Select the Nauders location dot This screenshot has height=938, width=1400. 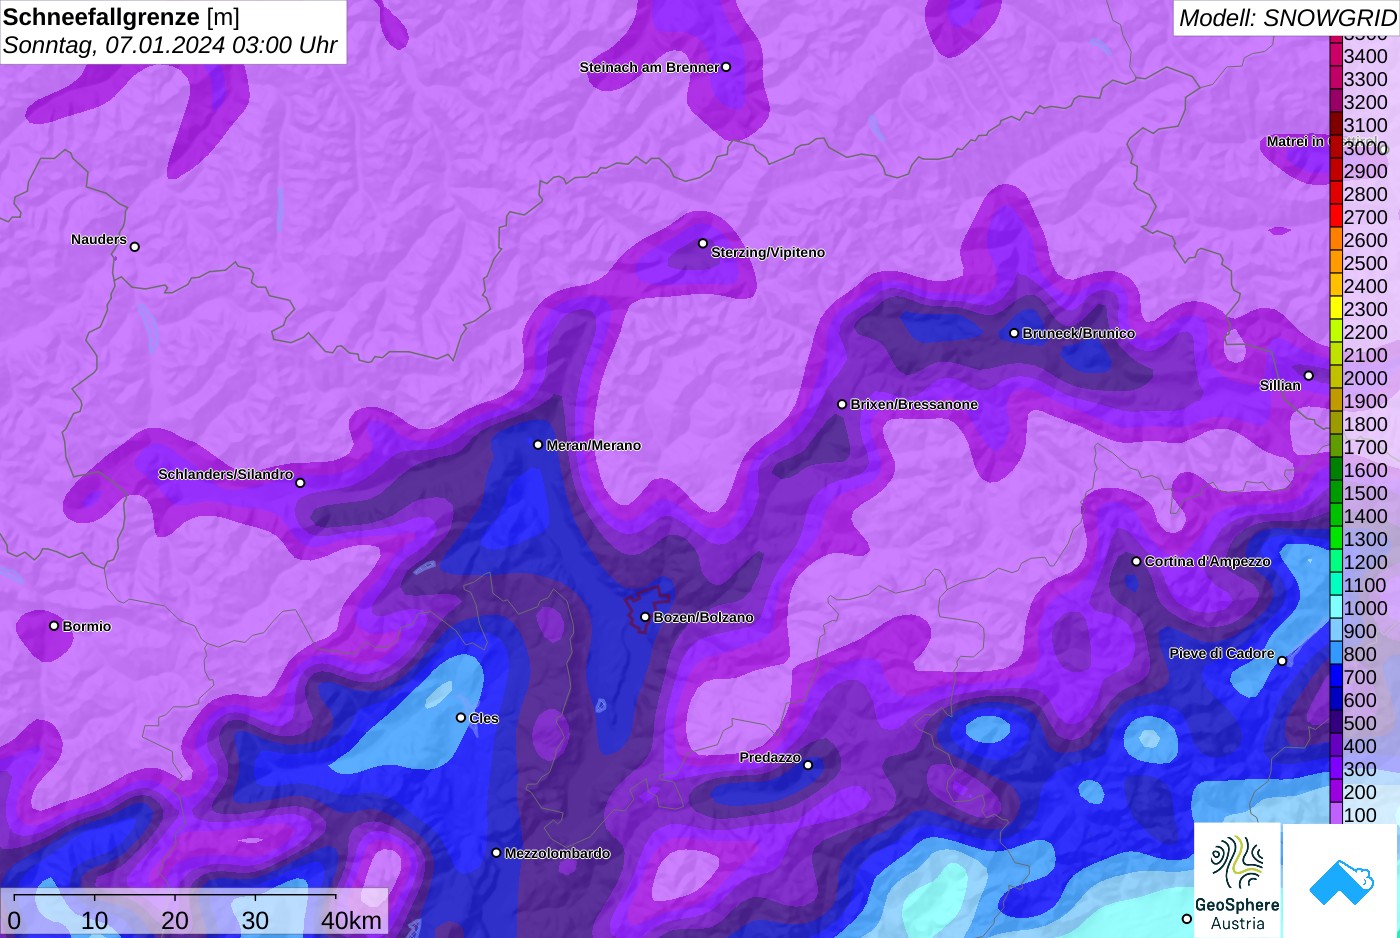pyautogui.click(x=135, y=246)
